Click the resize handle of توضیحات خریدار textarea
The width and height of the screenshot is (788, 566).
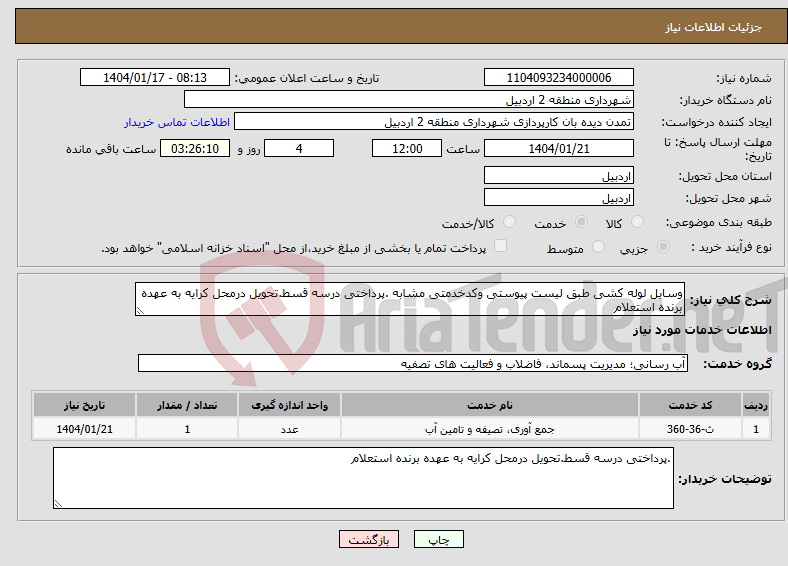click(x=58, y=504)
